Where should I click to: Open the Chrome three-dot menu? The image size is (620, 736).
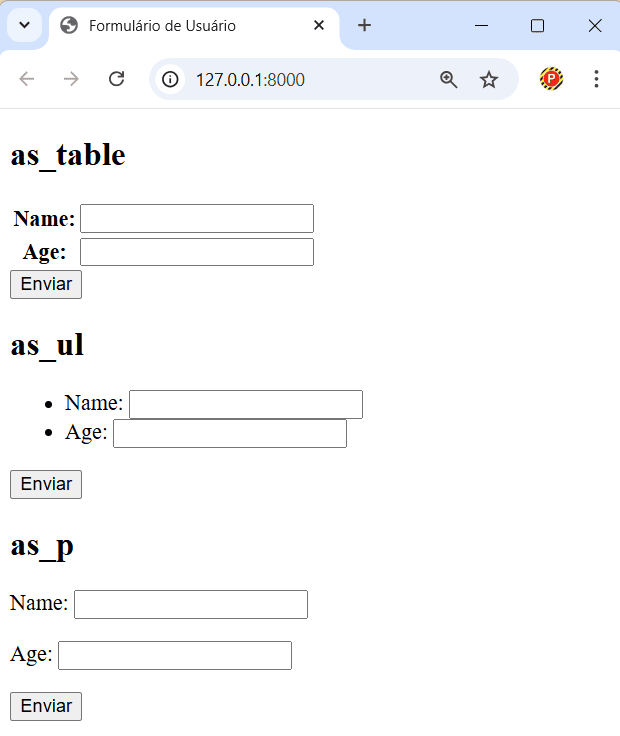coord(596,79)
